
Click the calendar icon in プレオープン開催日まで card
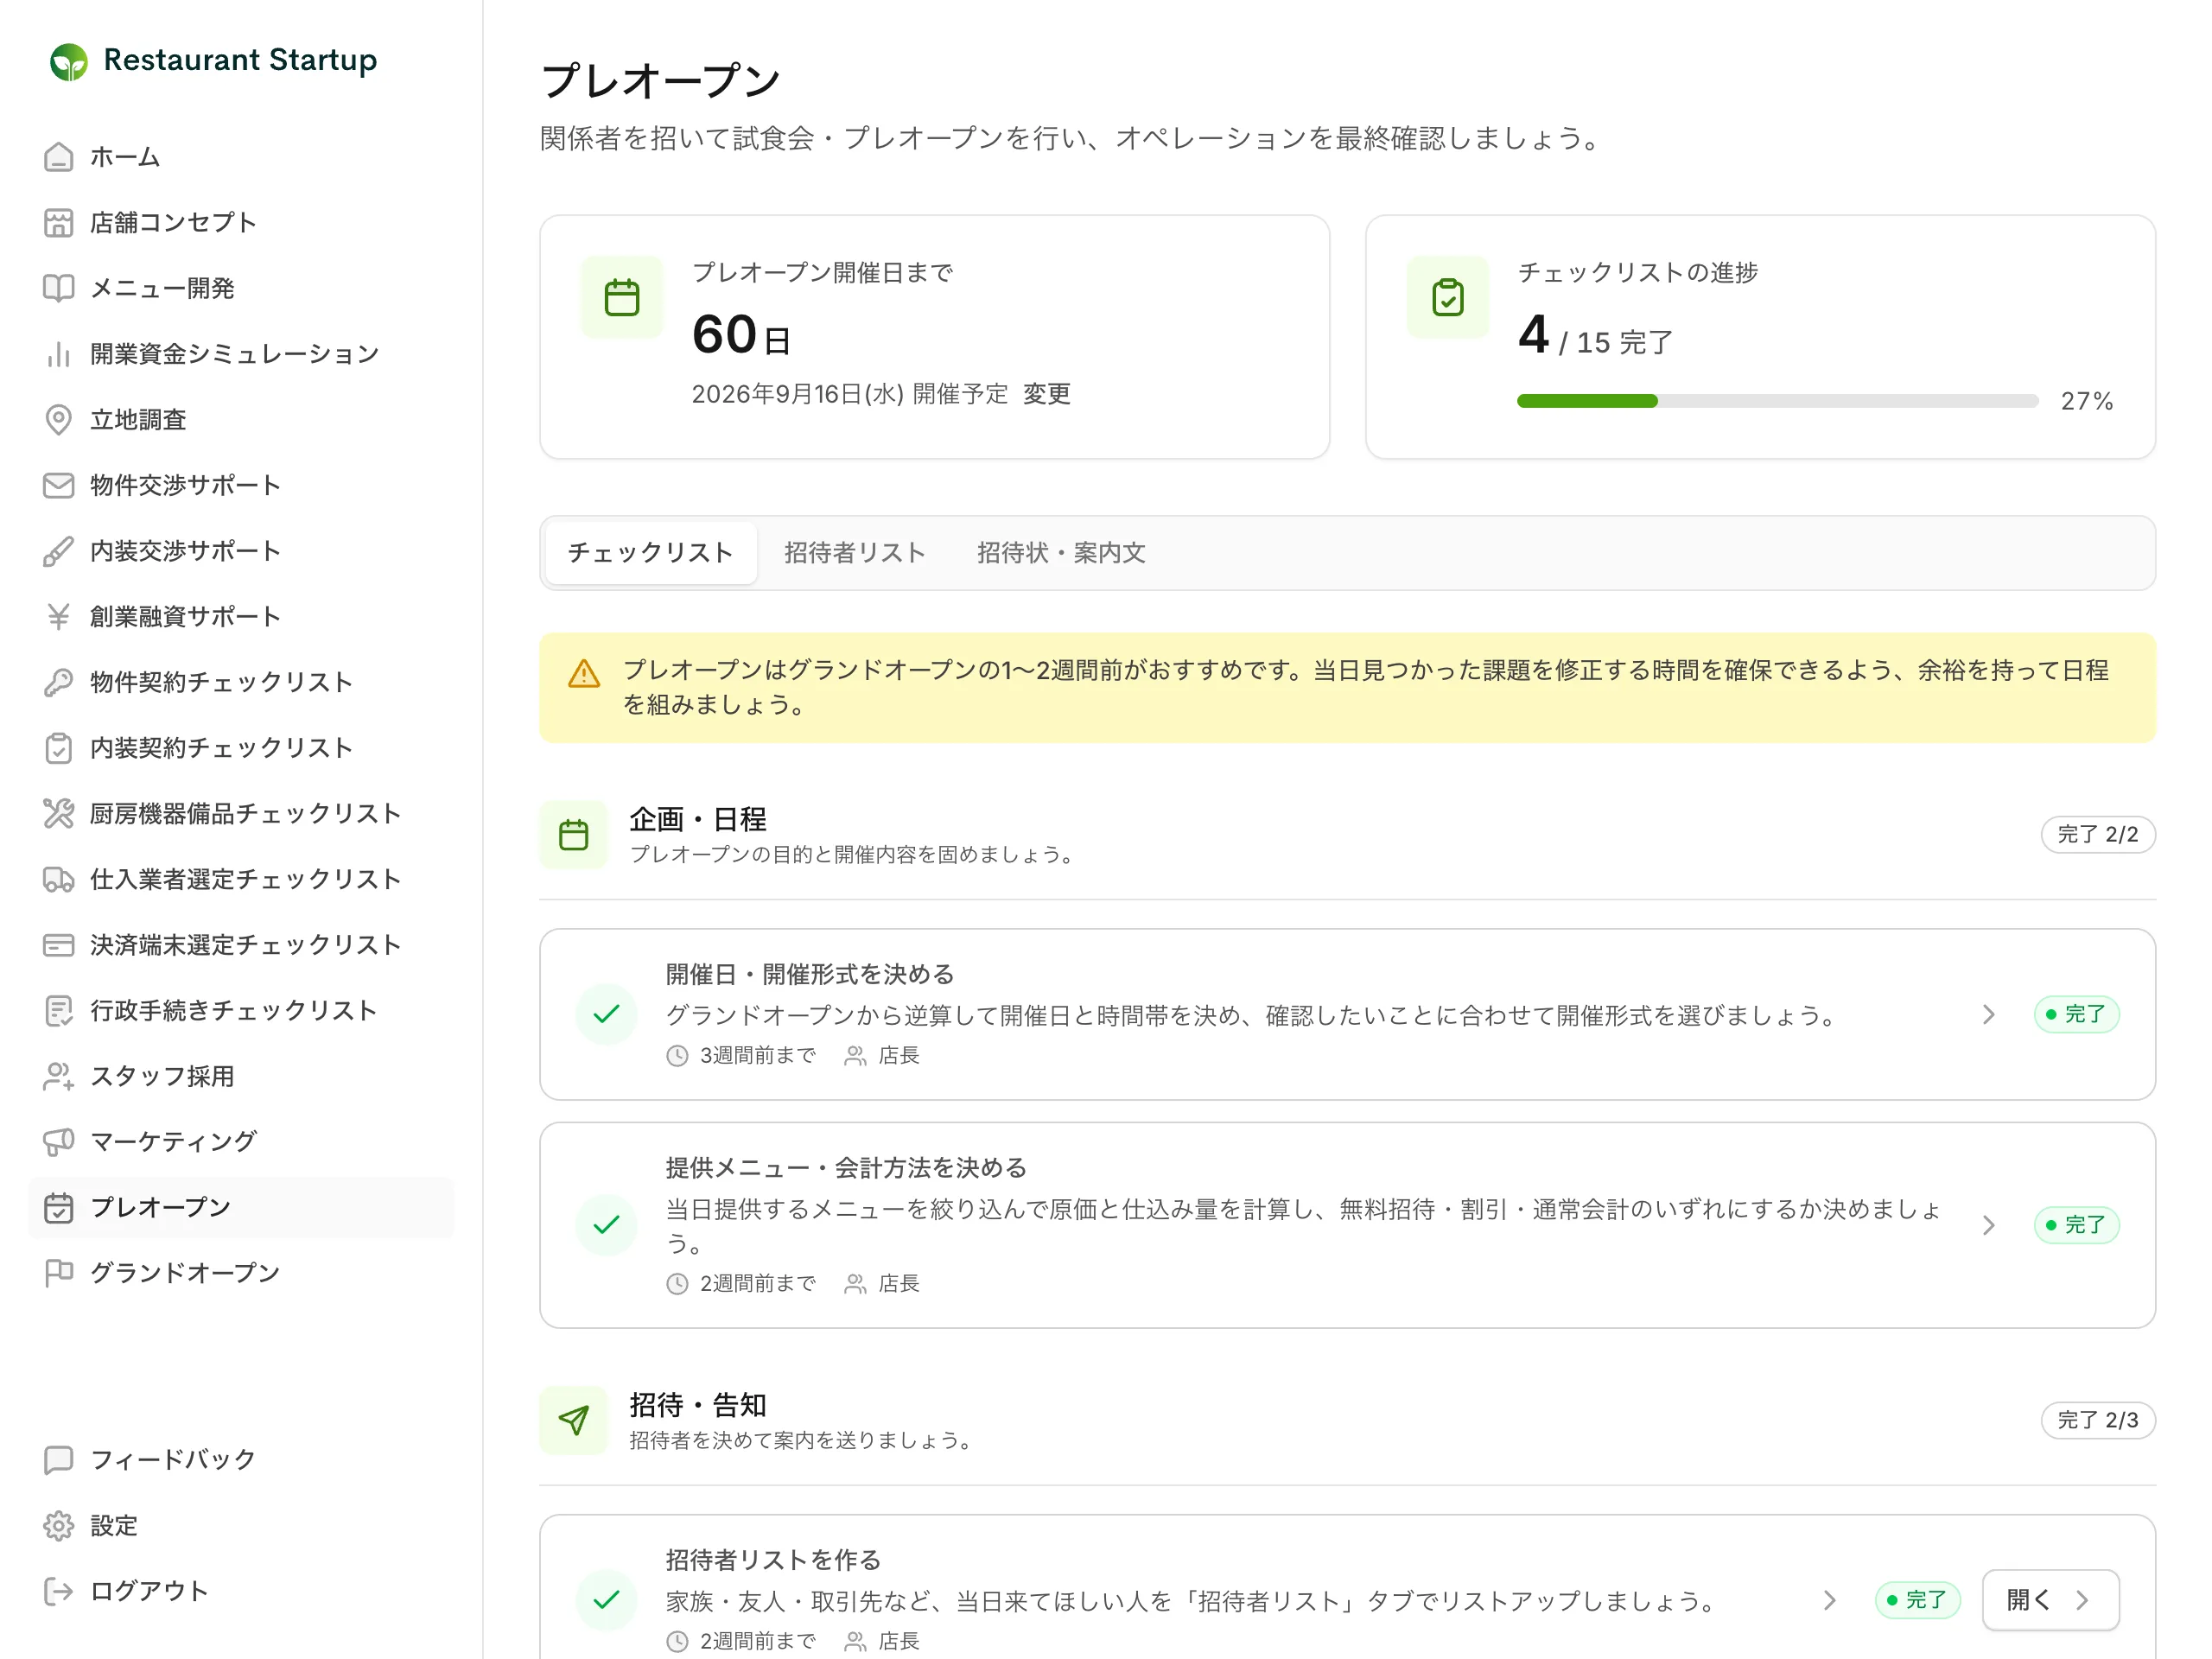tap(622, 298)
